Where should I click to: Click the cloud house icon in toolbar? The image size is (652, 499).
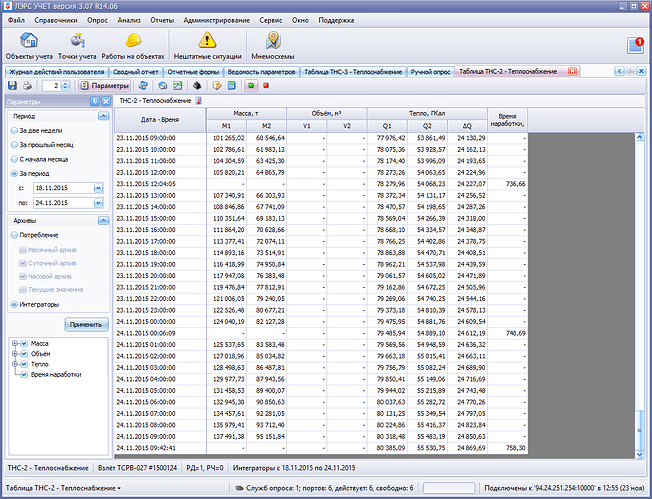click(163, 86)
